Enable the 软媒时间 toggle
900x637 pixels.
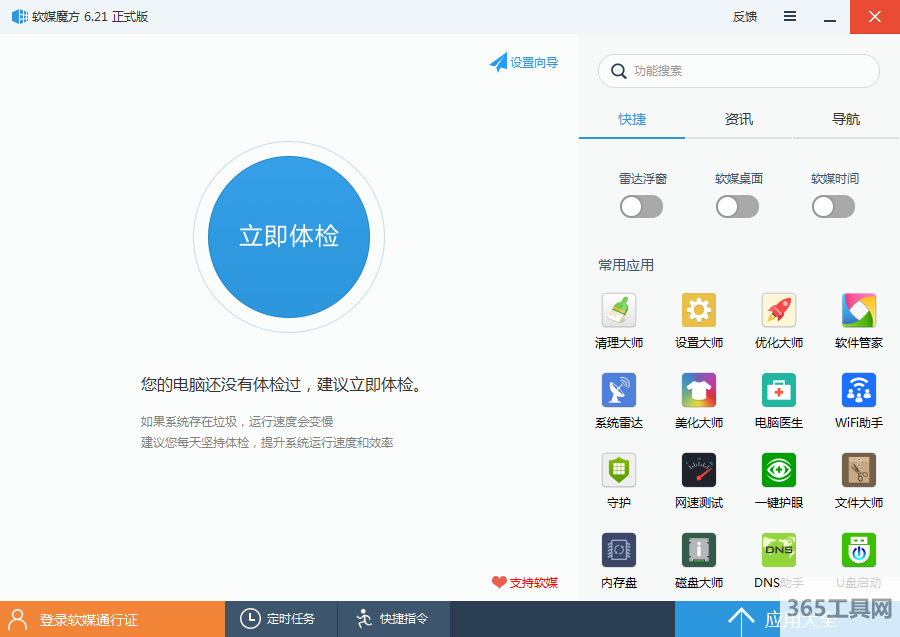coord(833,207)
